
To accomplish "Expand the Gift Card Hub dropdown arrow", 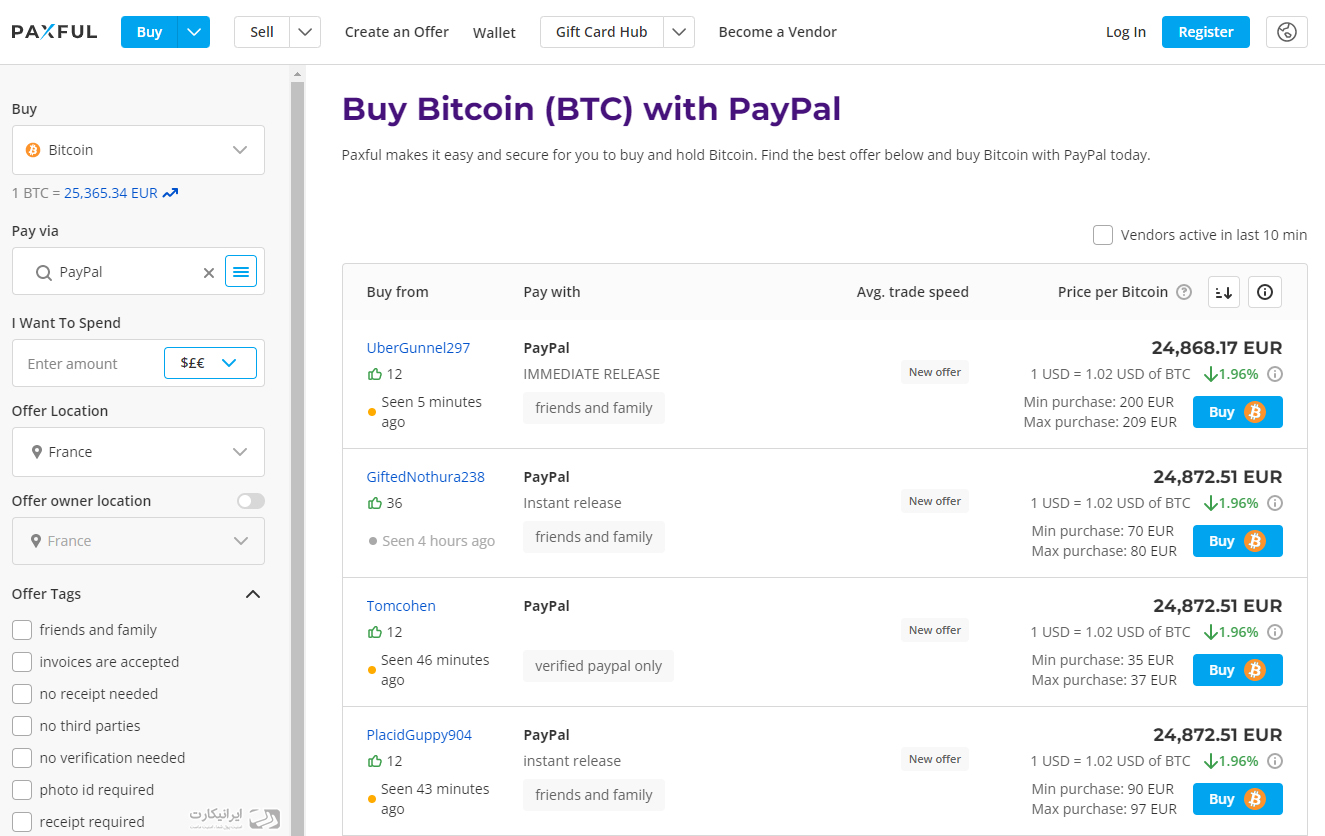I will pos(679,32).
